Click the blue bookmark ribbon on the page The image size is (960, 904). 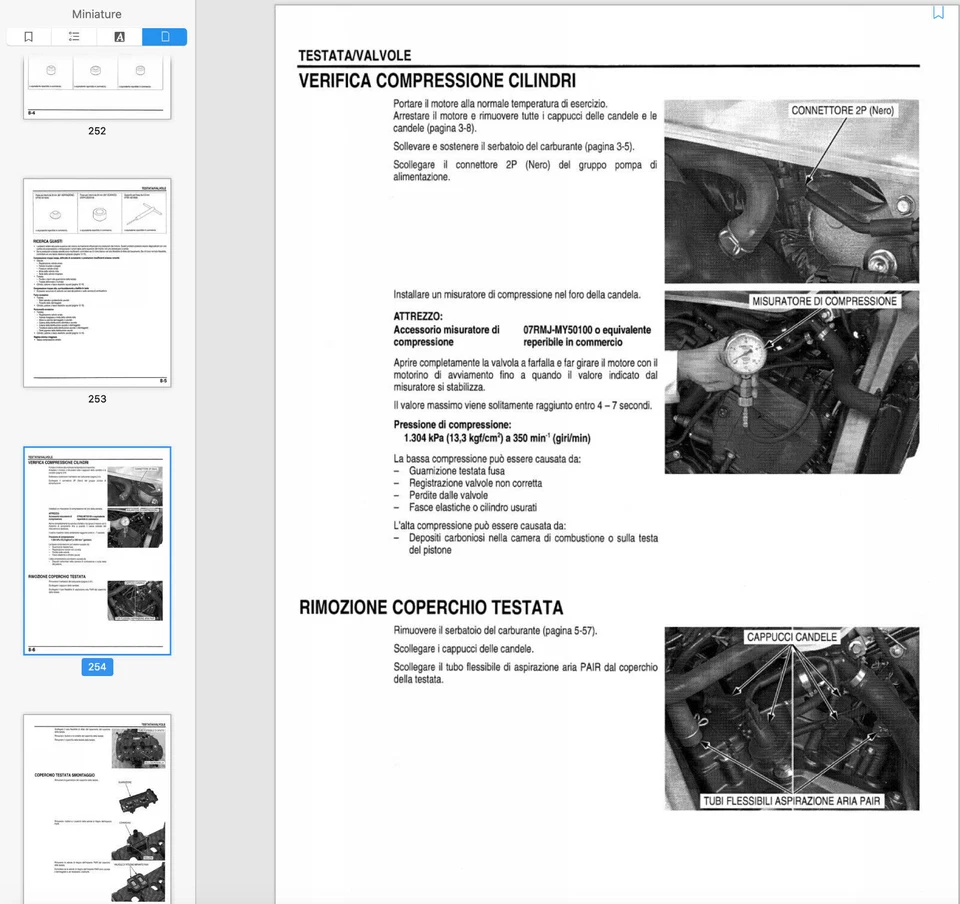938,10
